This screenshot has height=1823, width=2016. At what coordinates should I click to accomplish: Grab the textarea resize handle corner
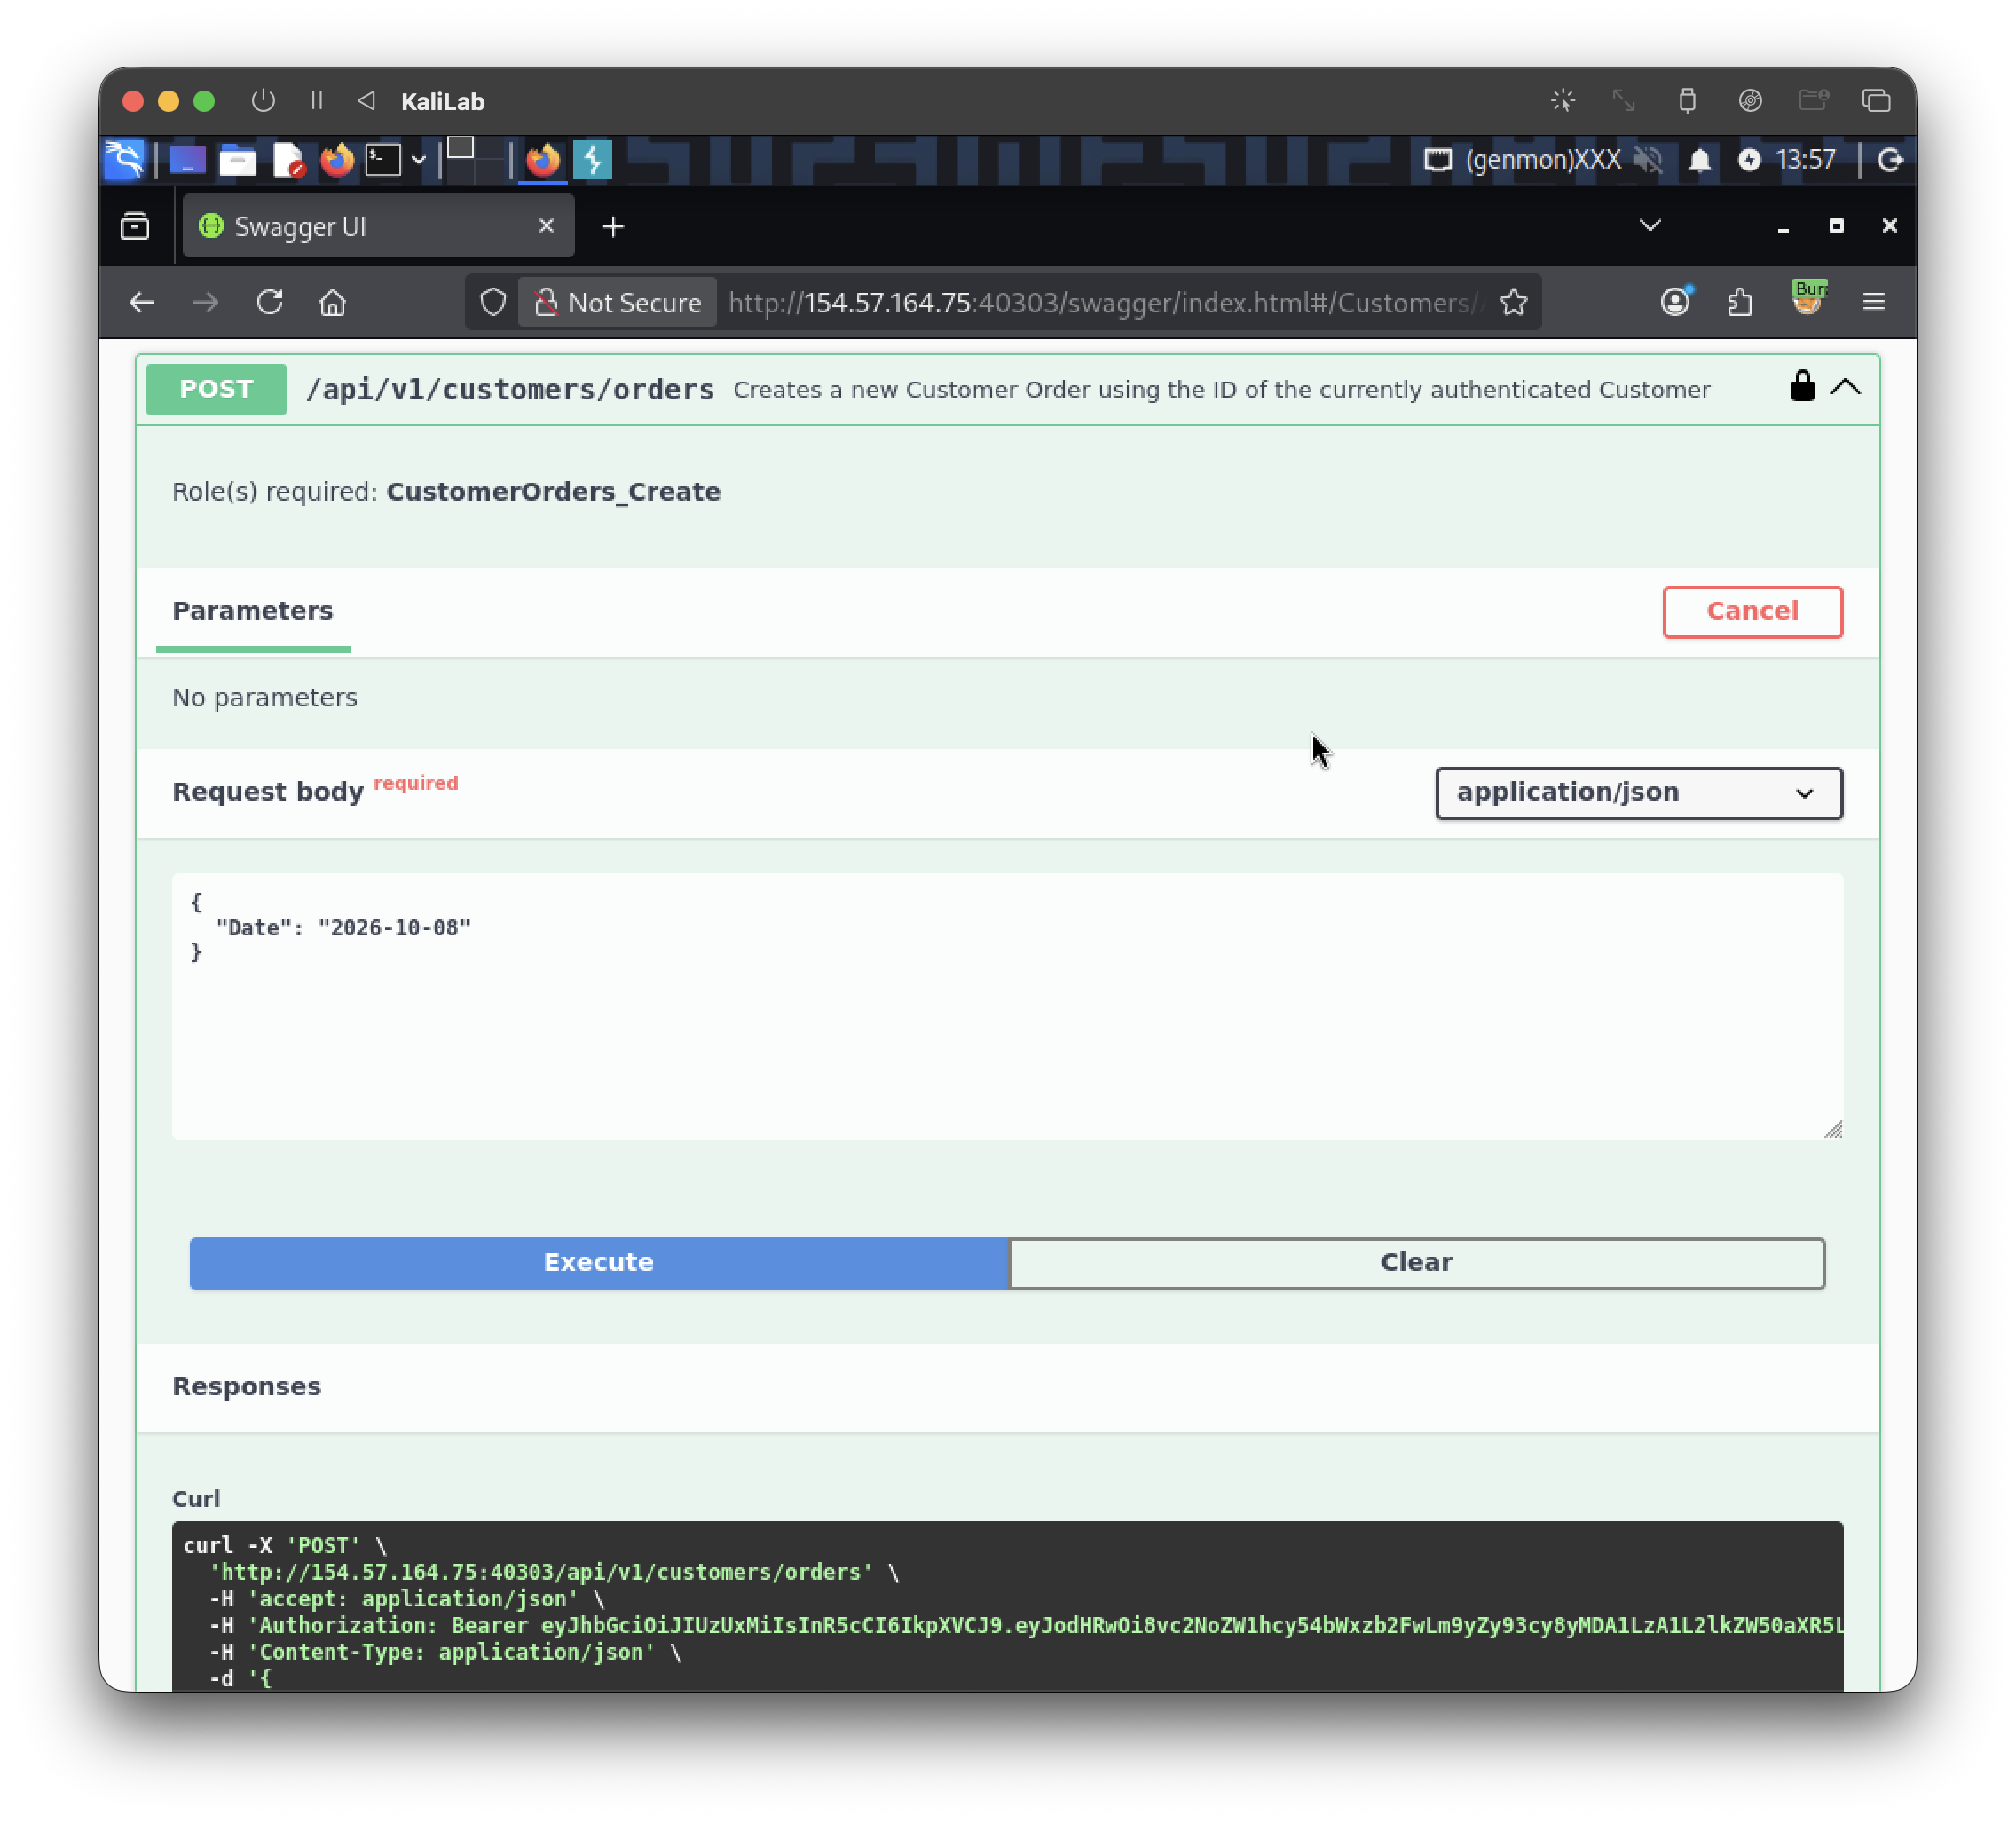pyautogui.click(x=1832, y=1129)
